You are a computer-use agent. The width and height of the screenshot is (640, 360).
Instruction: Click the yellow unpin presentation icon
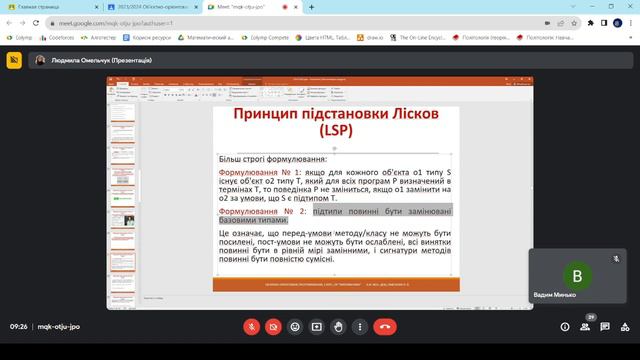click(14, 60)
